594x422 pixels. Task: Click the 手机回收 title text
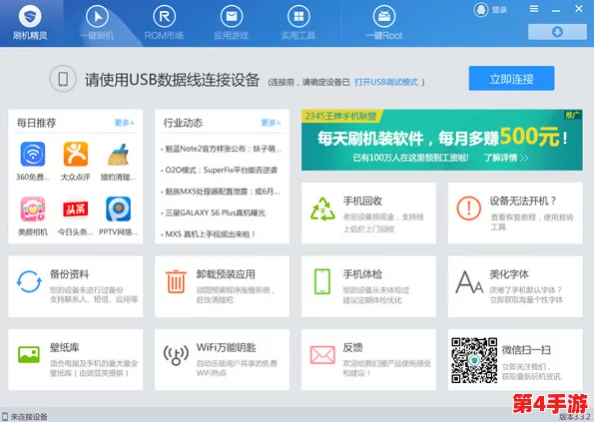[x=363, y=200]
